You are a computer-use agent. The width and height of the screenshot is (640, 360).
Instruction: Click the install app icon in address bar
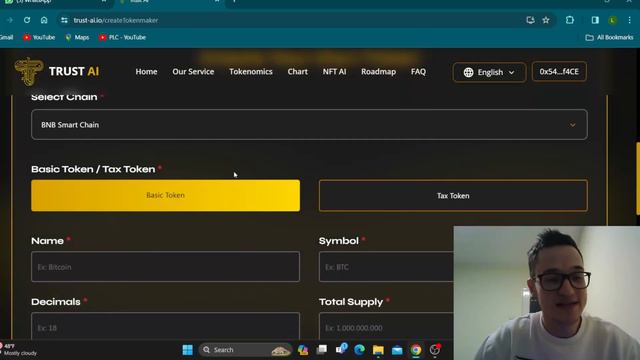(530, 20)
